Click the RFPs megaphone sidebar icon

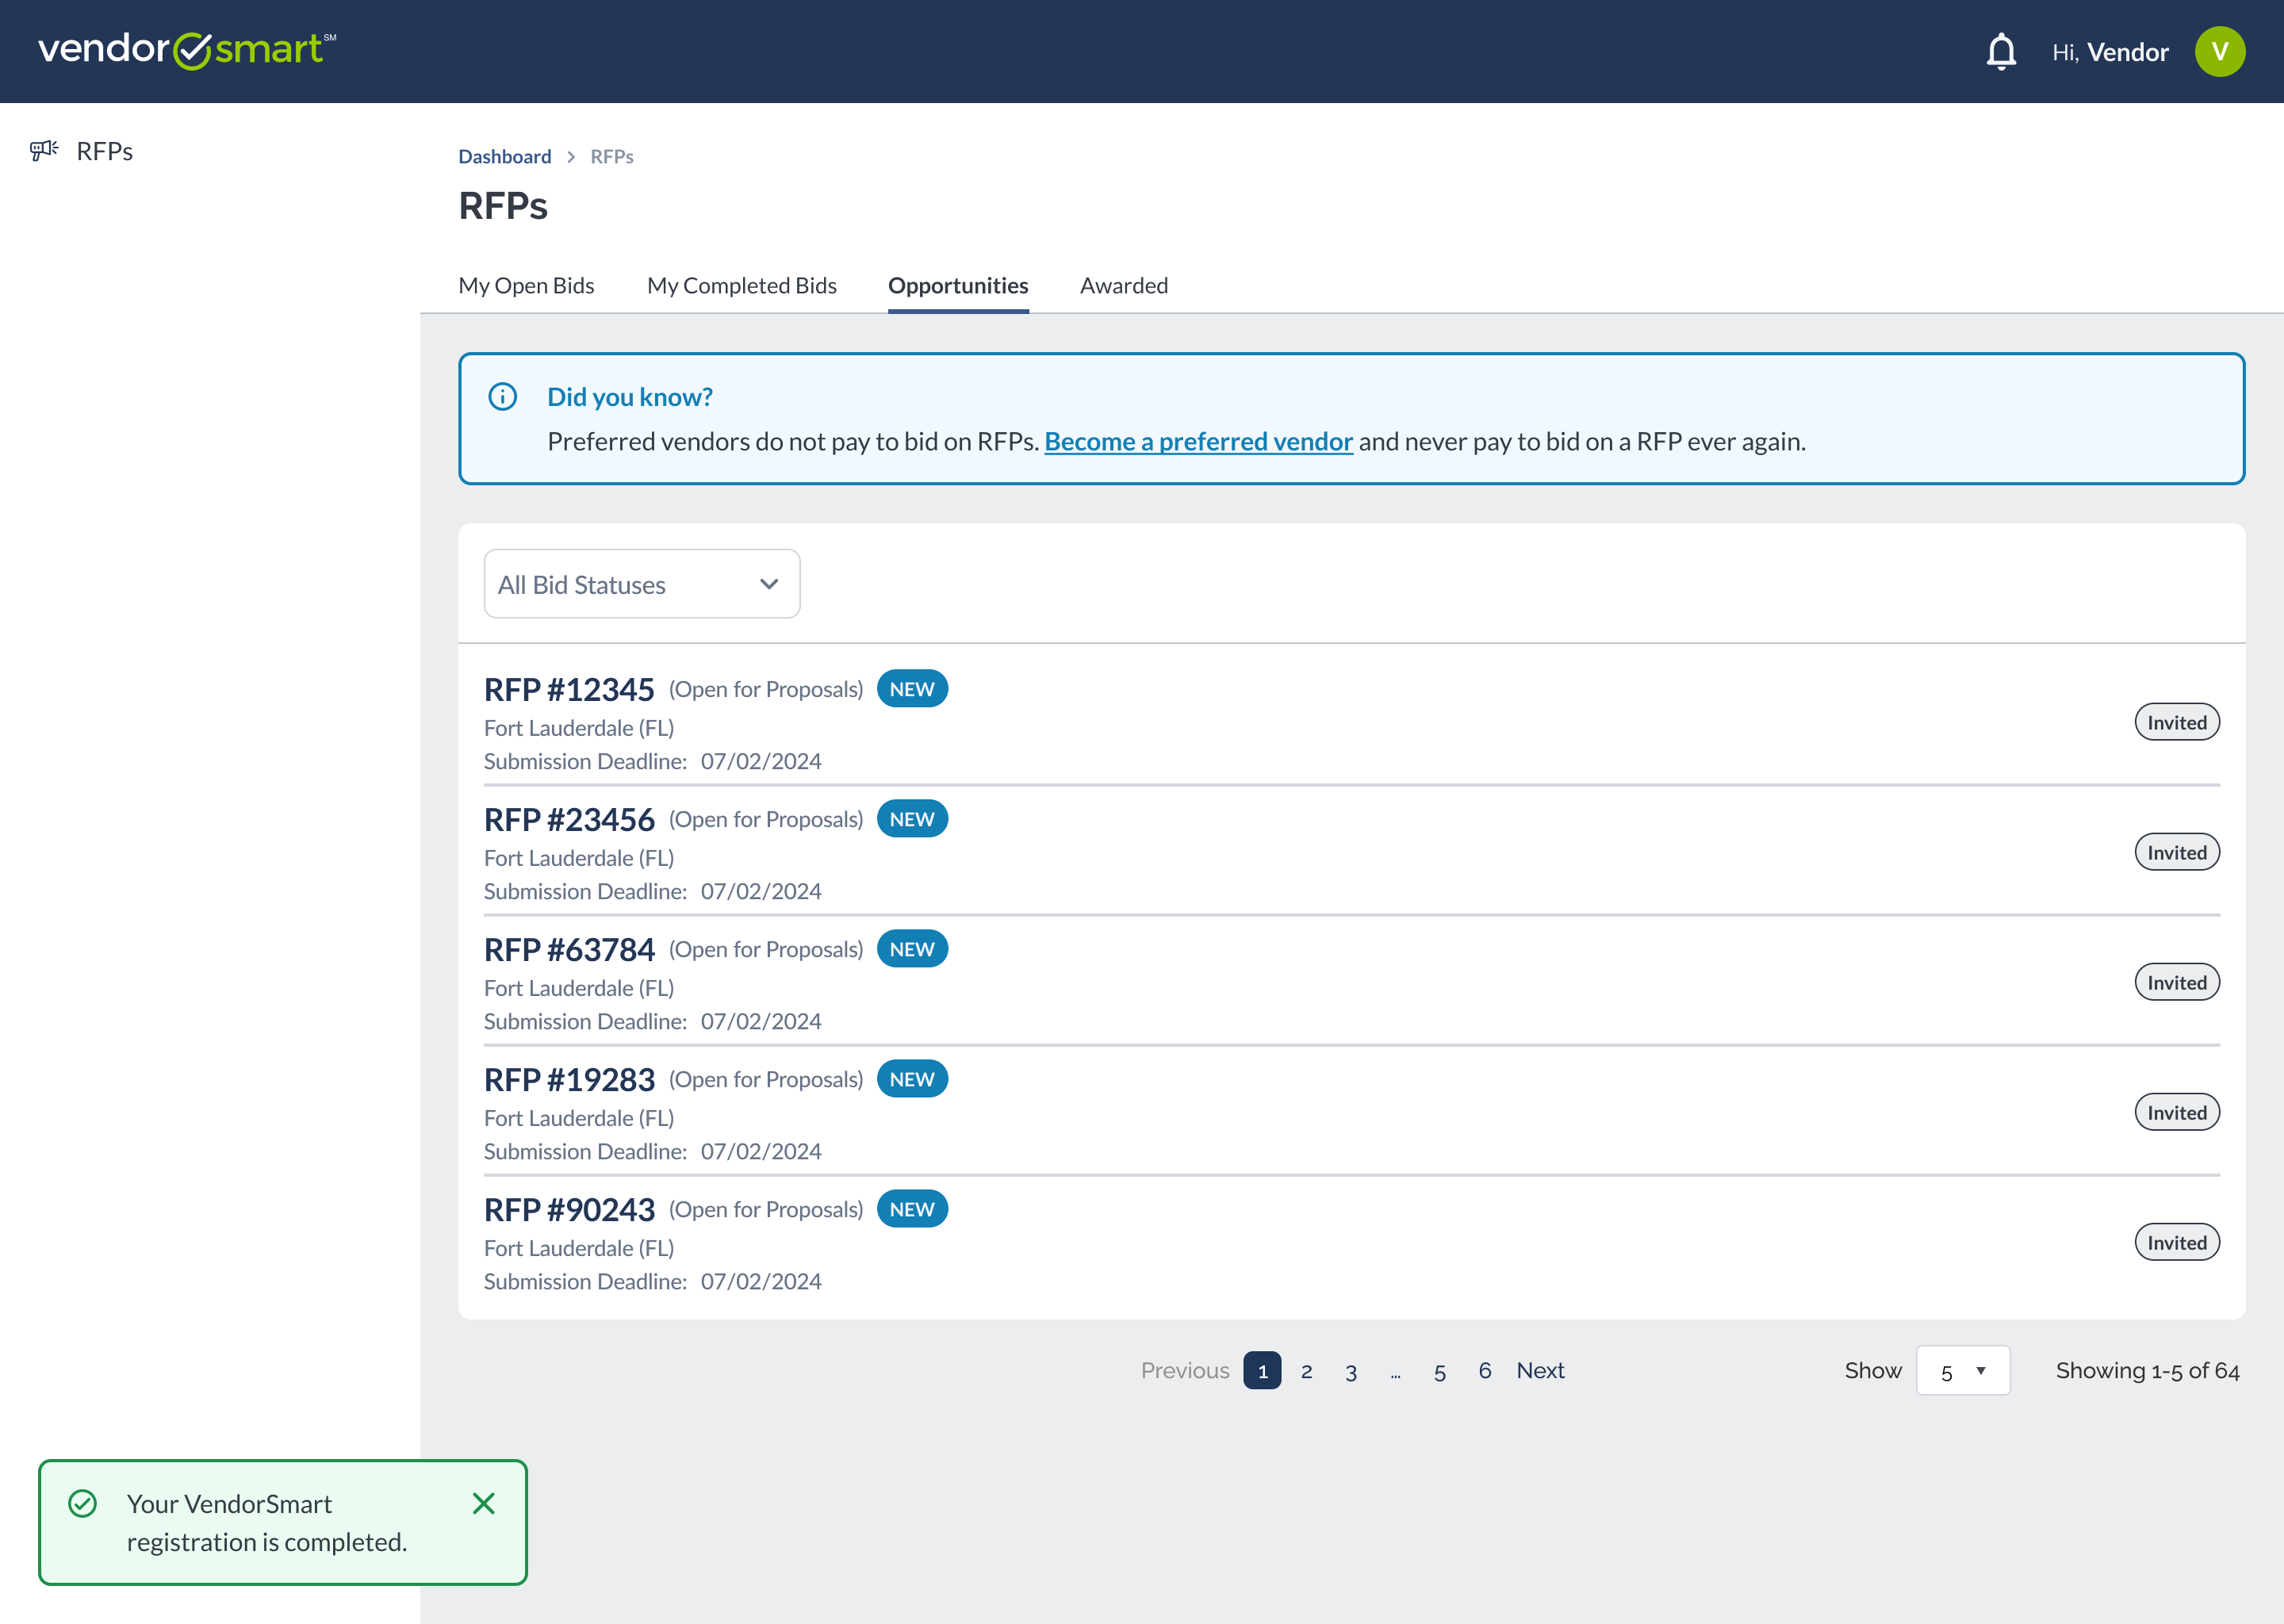tap(43, 151)
